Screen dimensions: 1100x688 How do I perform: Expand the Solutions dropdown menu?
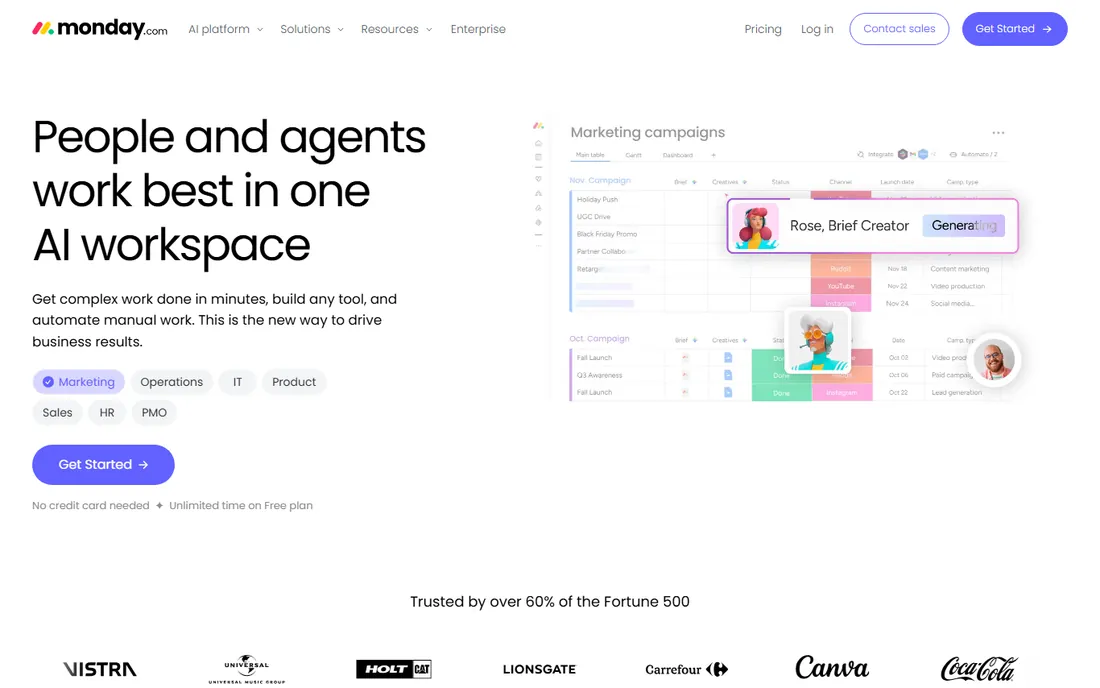(311, 29)
